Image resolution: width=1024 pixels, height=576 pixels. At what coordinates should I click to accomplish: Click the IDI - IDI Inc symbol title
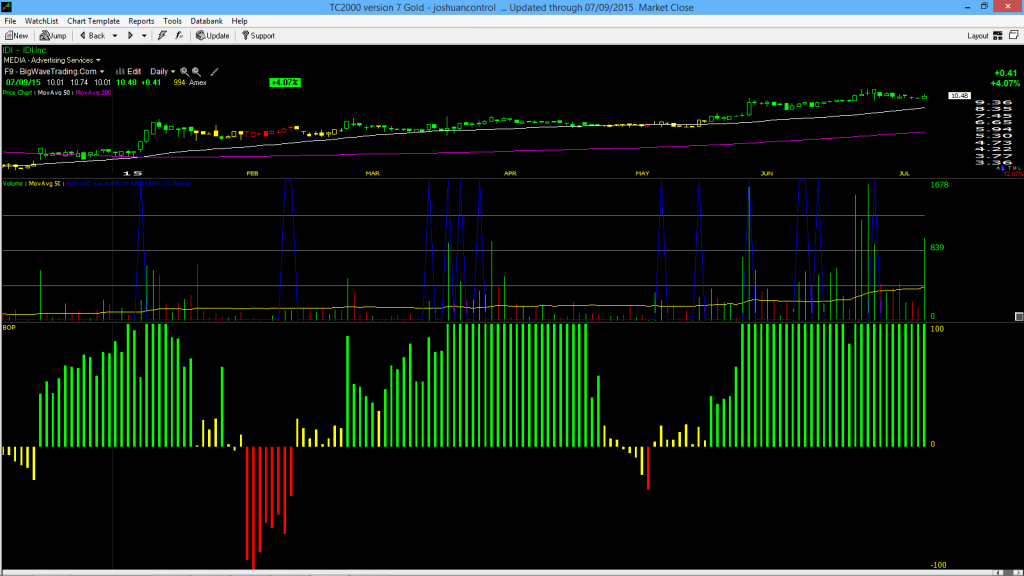(25, 50)
